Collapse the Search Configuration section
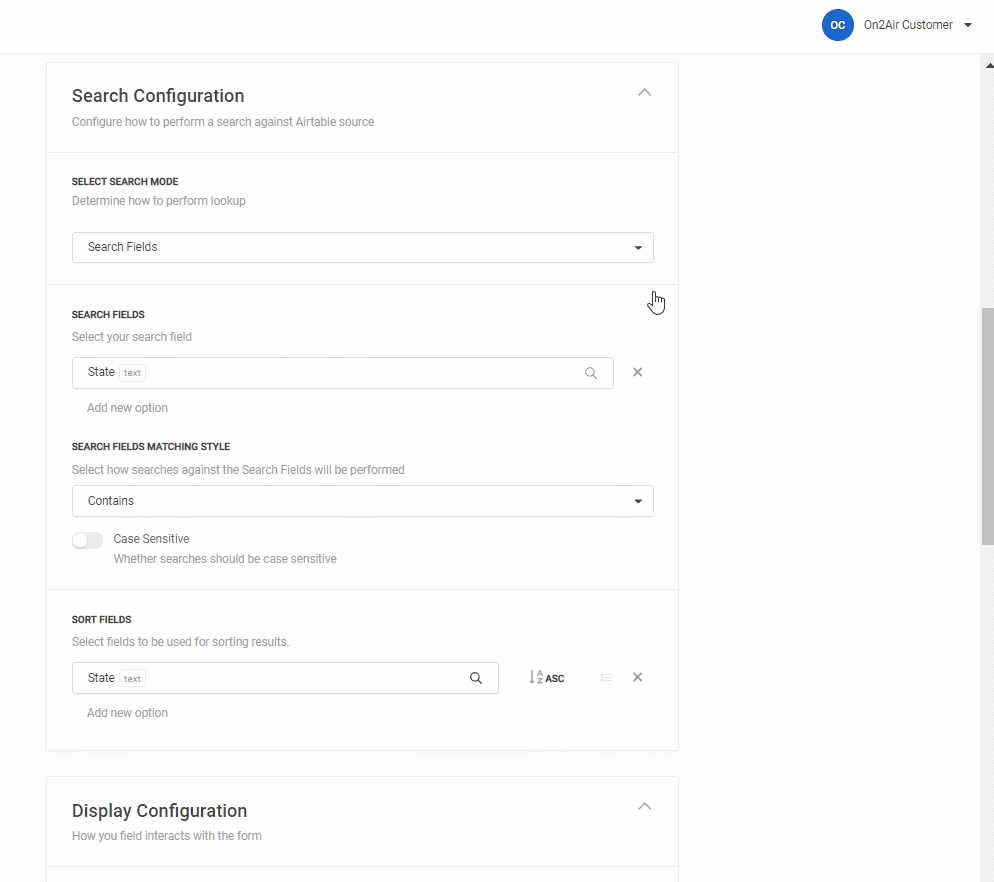This screenshot has width=994, height=882. [x=644, y=93]
